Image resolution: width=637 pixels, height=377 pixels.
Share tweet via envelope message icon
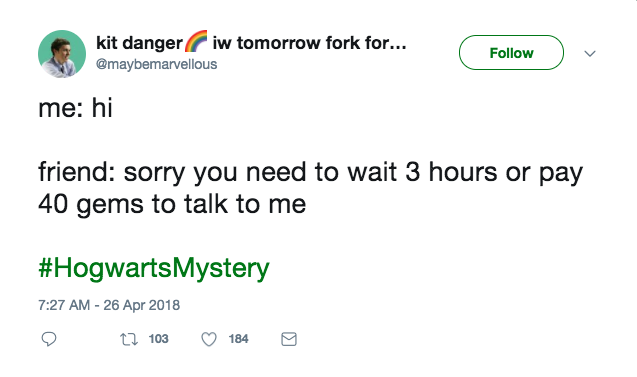289,339
